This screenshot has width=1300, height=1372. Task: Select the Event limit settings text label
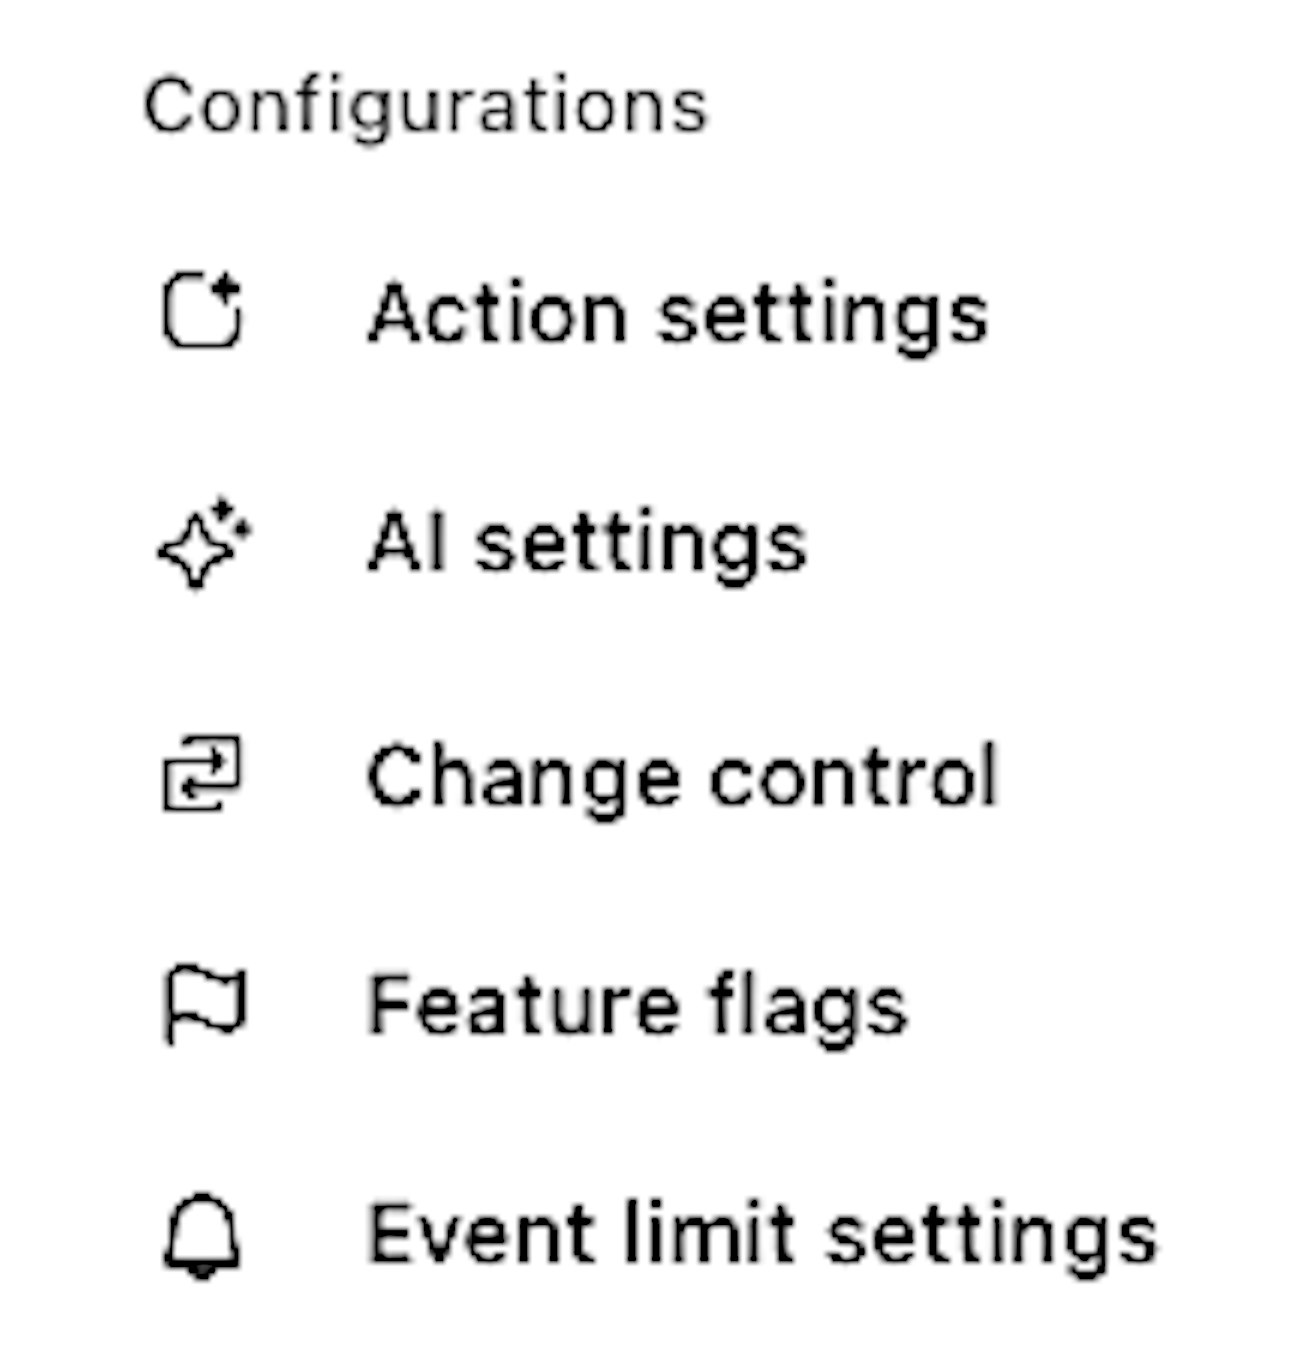tap(763, 1235)
